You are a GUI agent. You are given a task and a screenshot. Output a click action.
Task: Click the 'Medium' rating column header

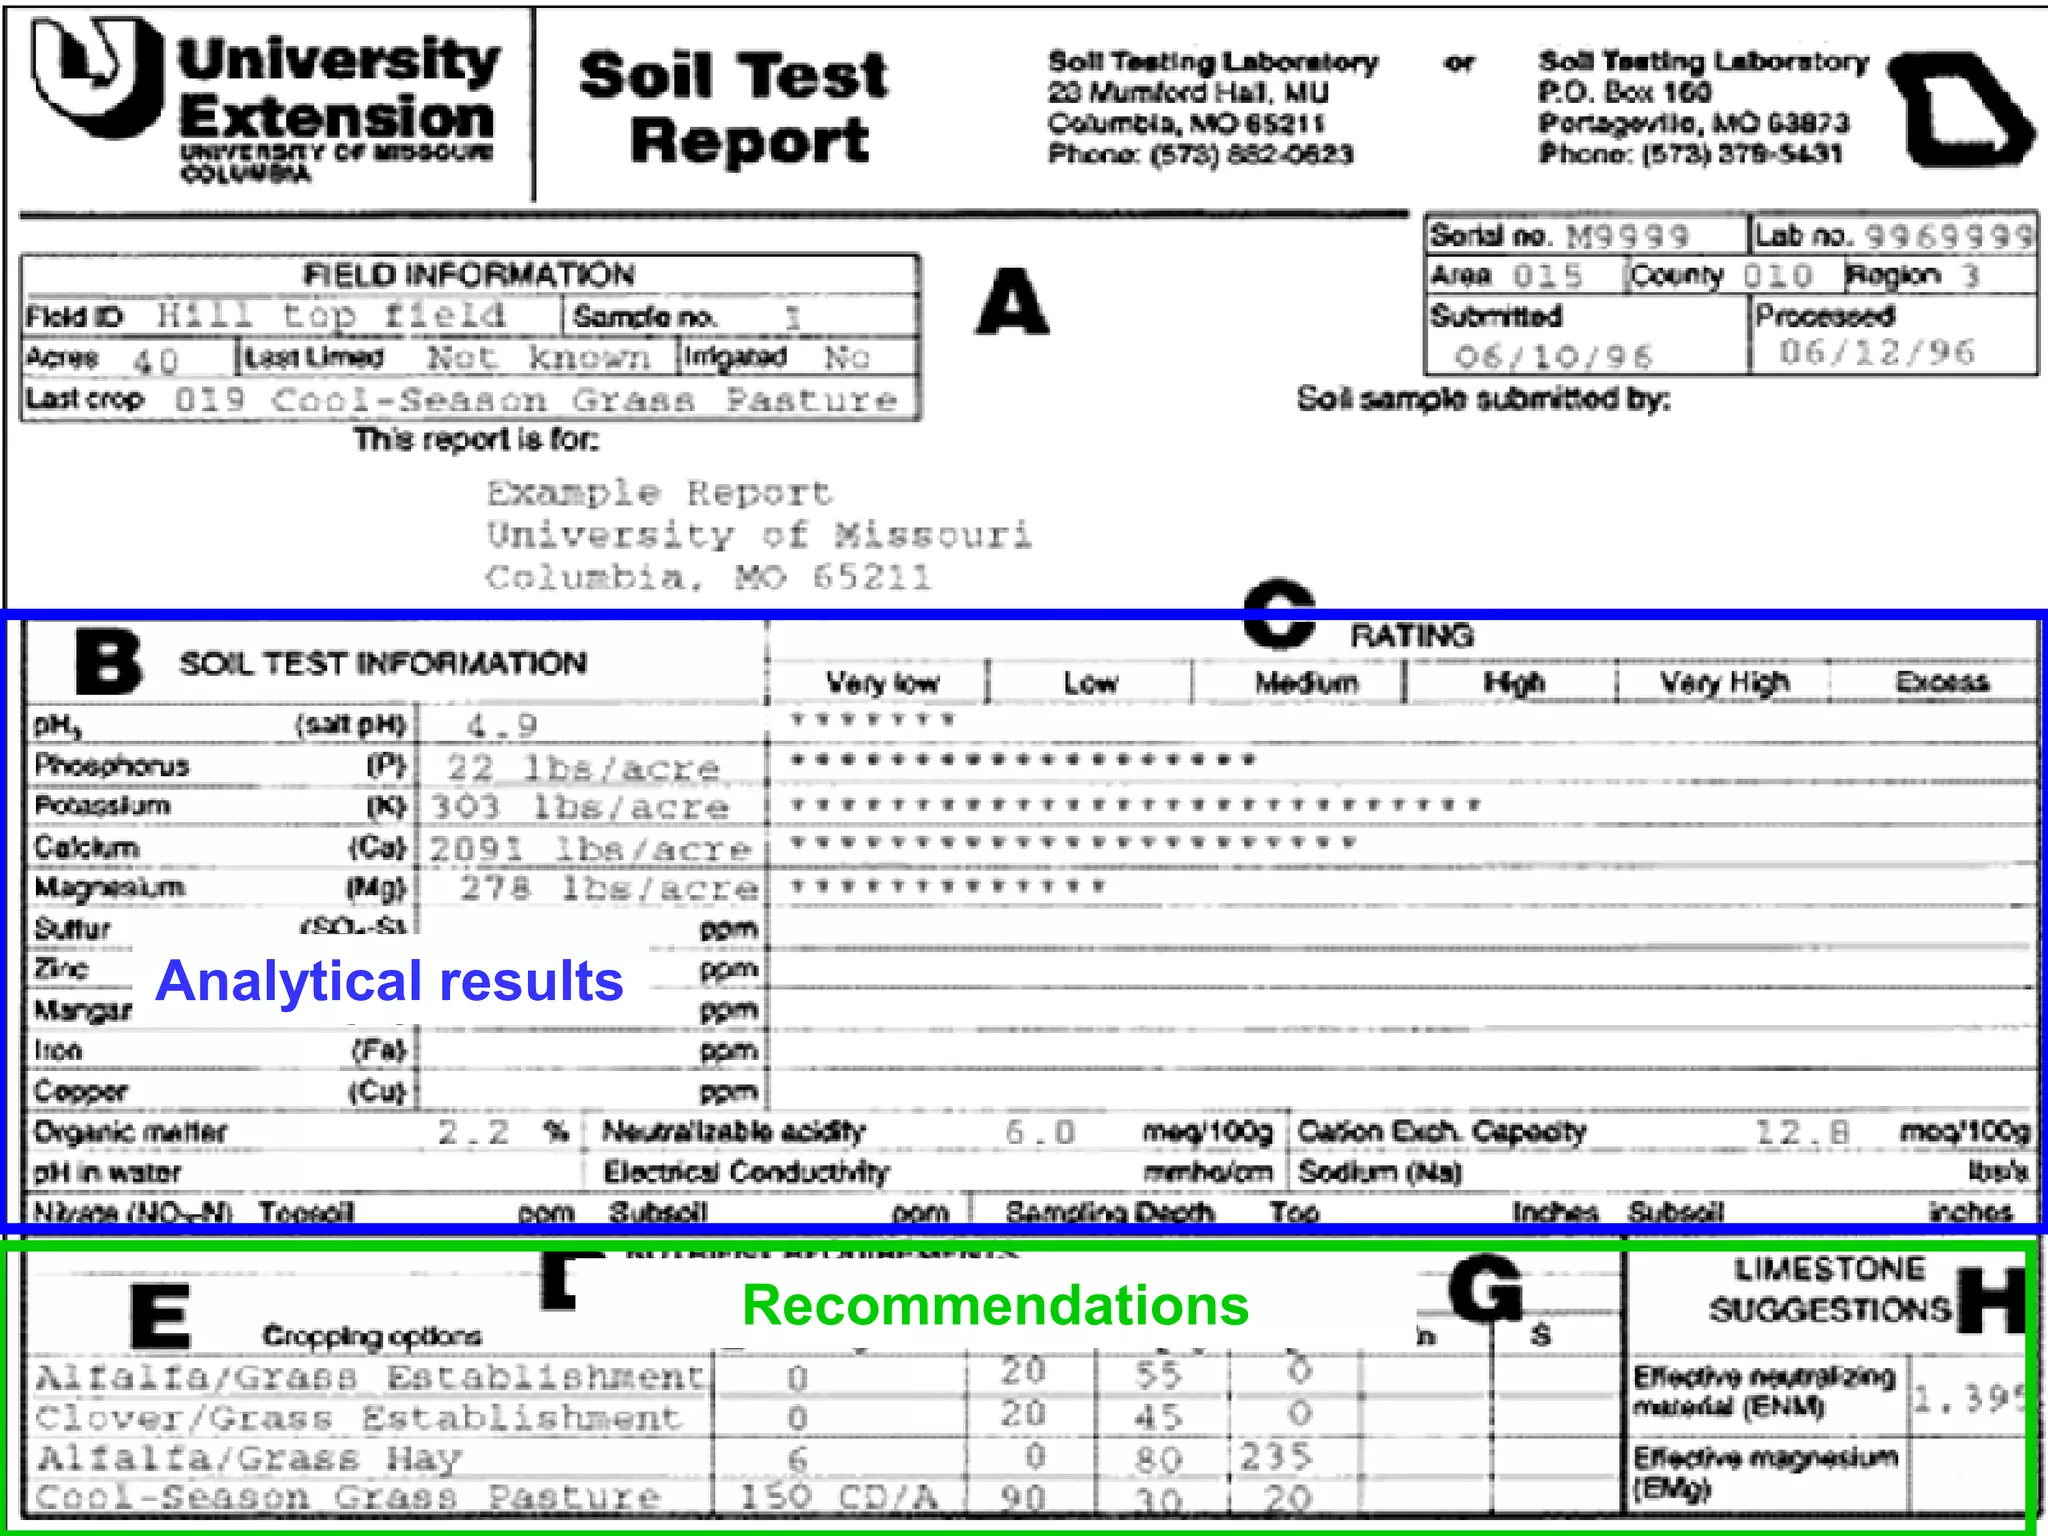point(1306,683)
